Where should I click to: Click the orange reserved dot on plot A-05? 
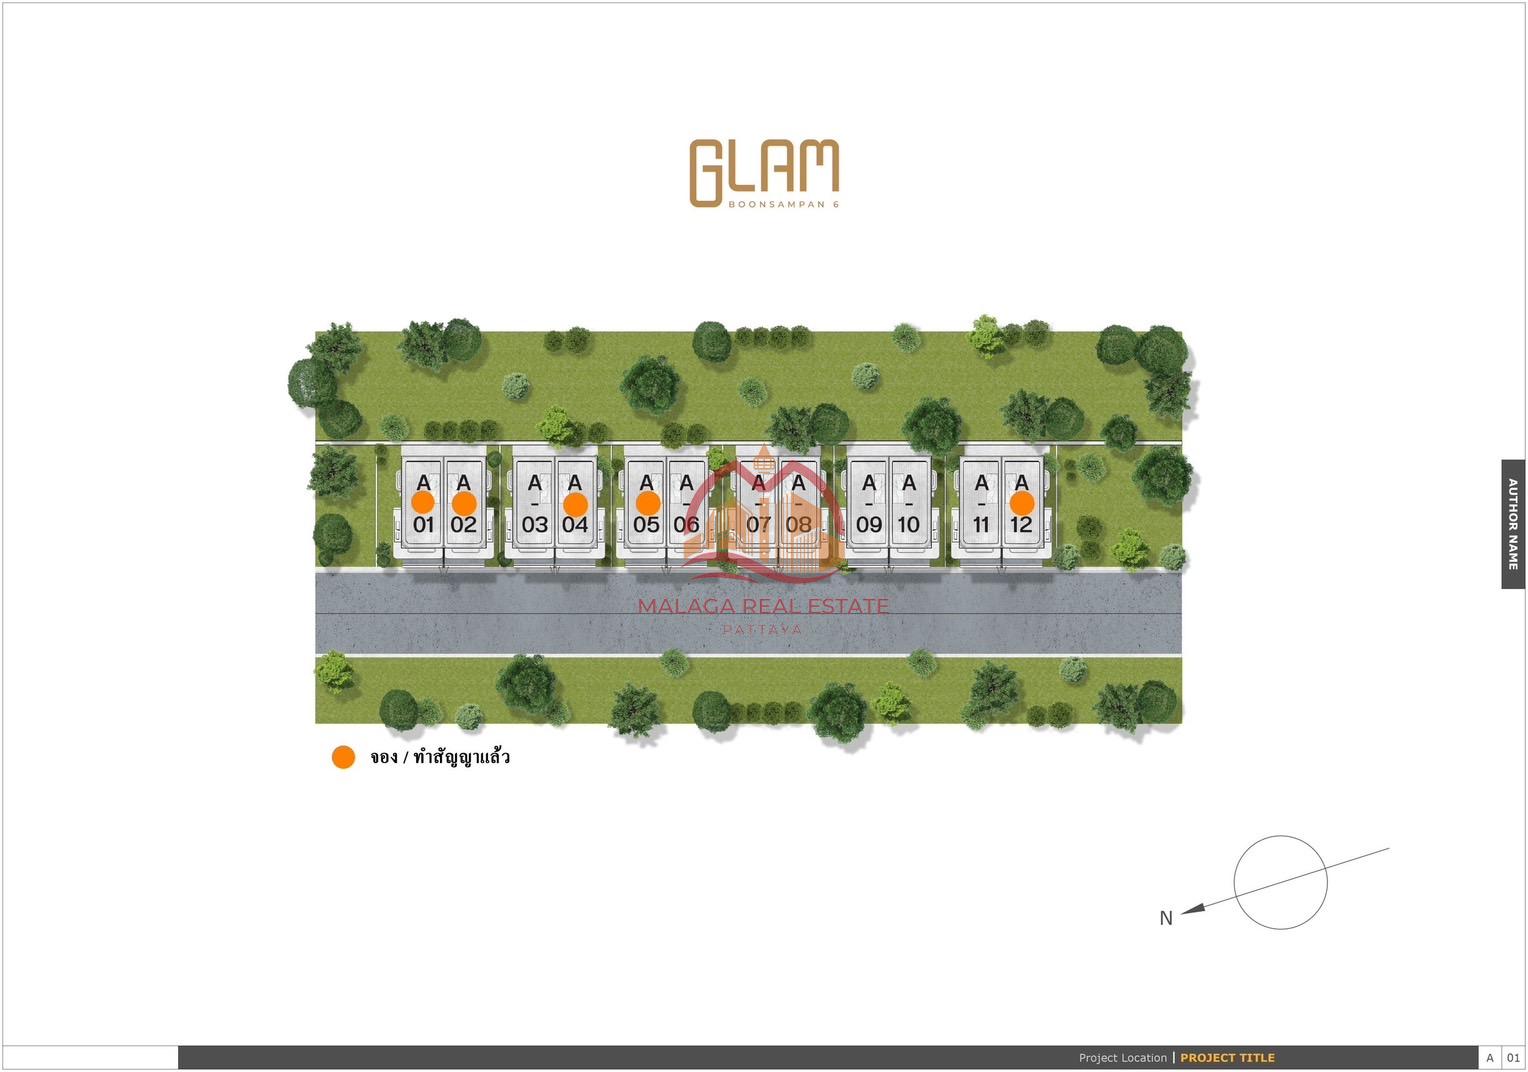pos(648,503)
